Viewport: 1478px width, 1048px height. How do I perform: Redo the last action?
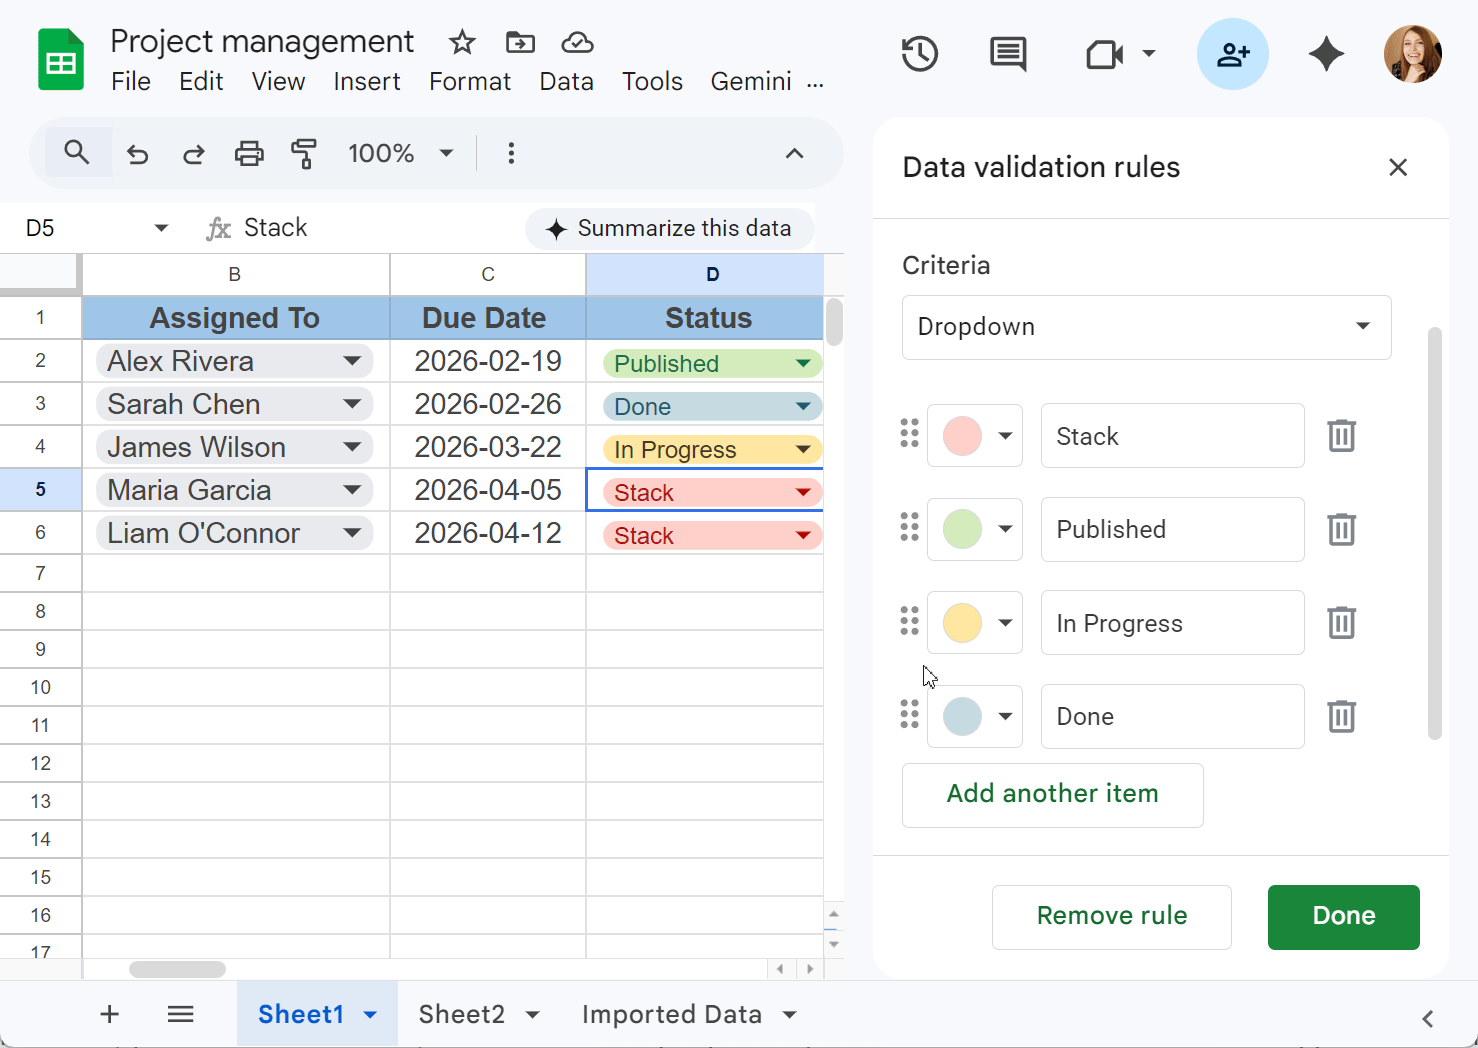(193, 154)
